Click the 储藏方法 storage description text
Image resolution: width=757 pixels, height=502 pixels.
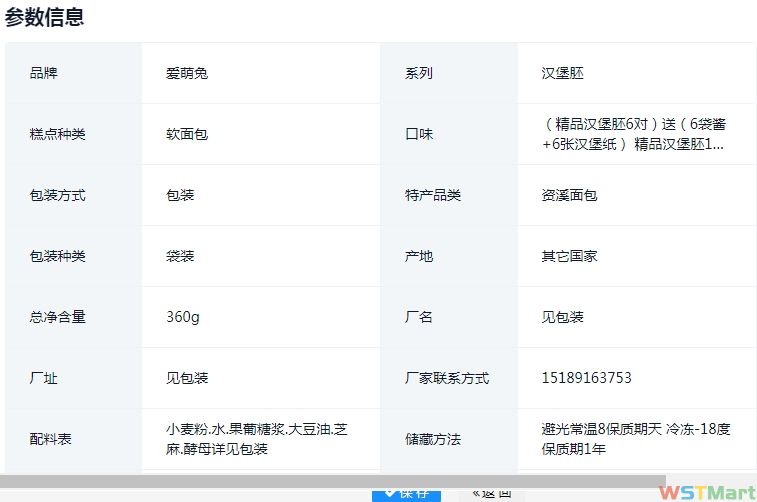tap(635, 439)
